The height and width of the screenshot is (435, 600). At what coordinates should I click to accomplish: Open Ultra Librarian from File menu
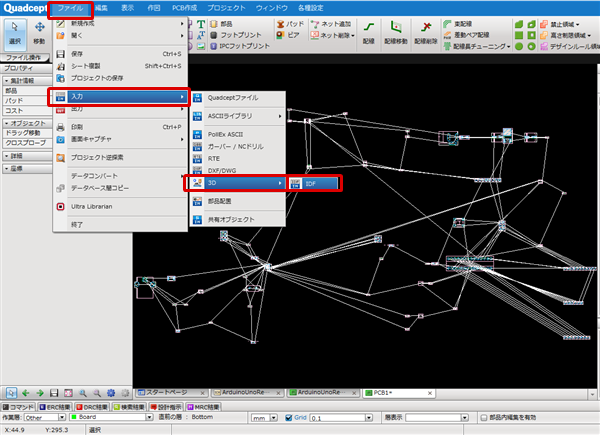120,207
